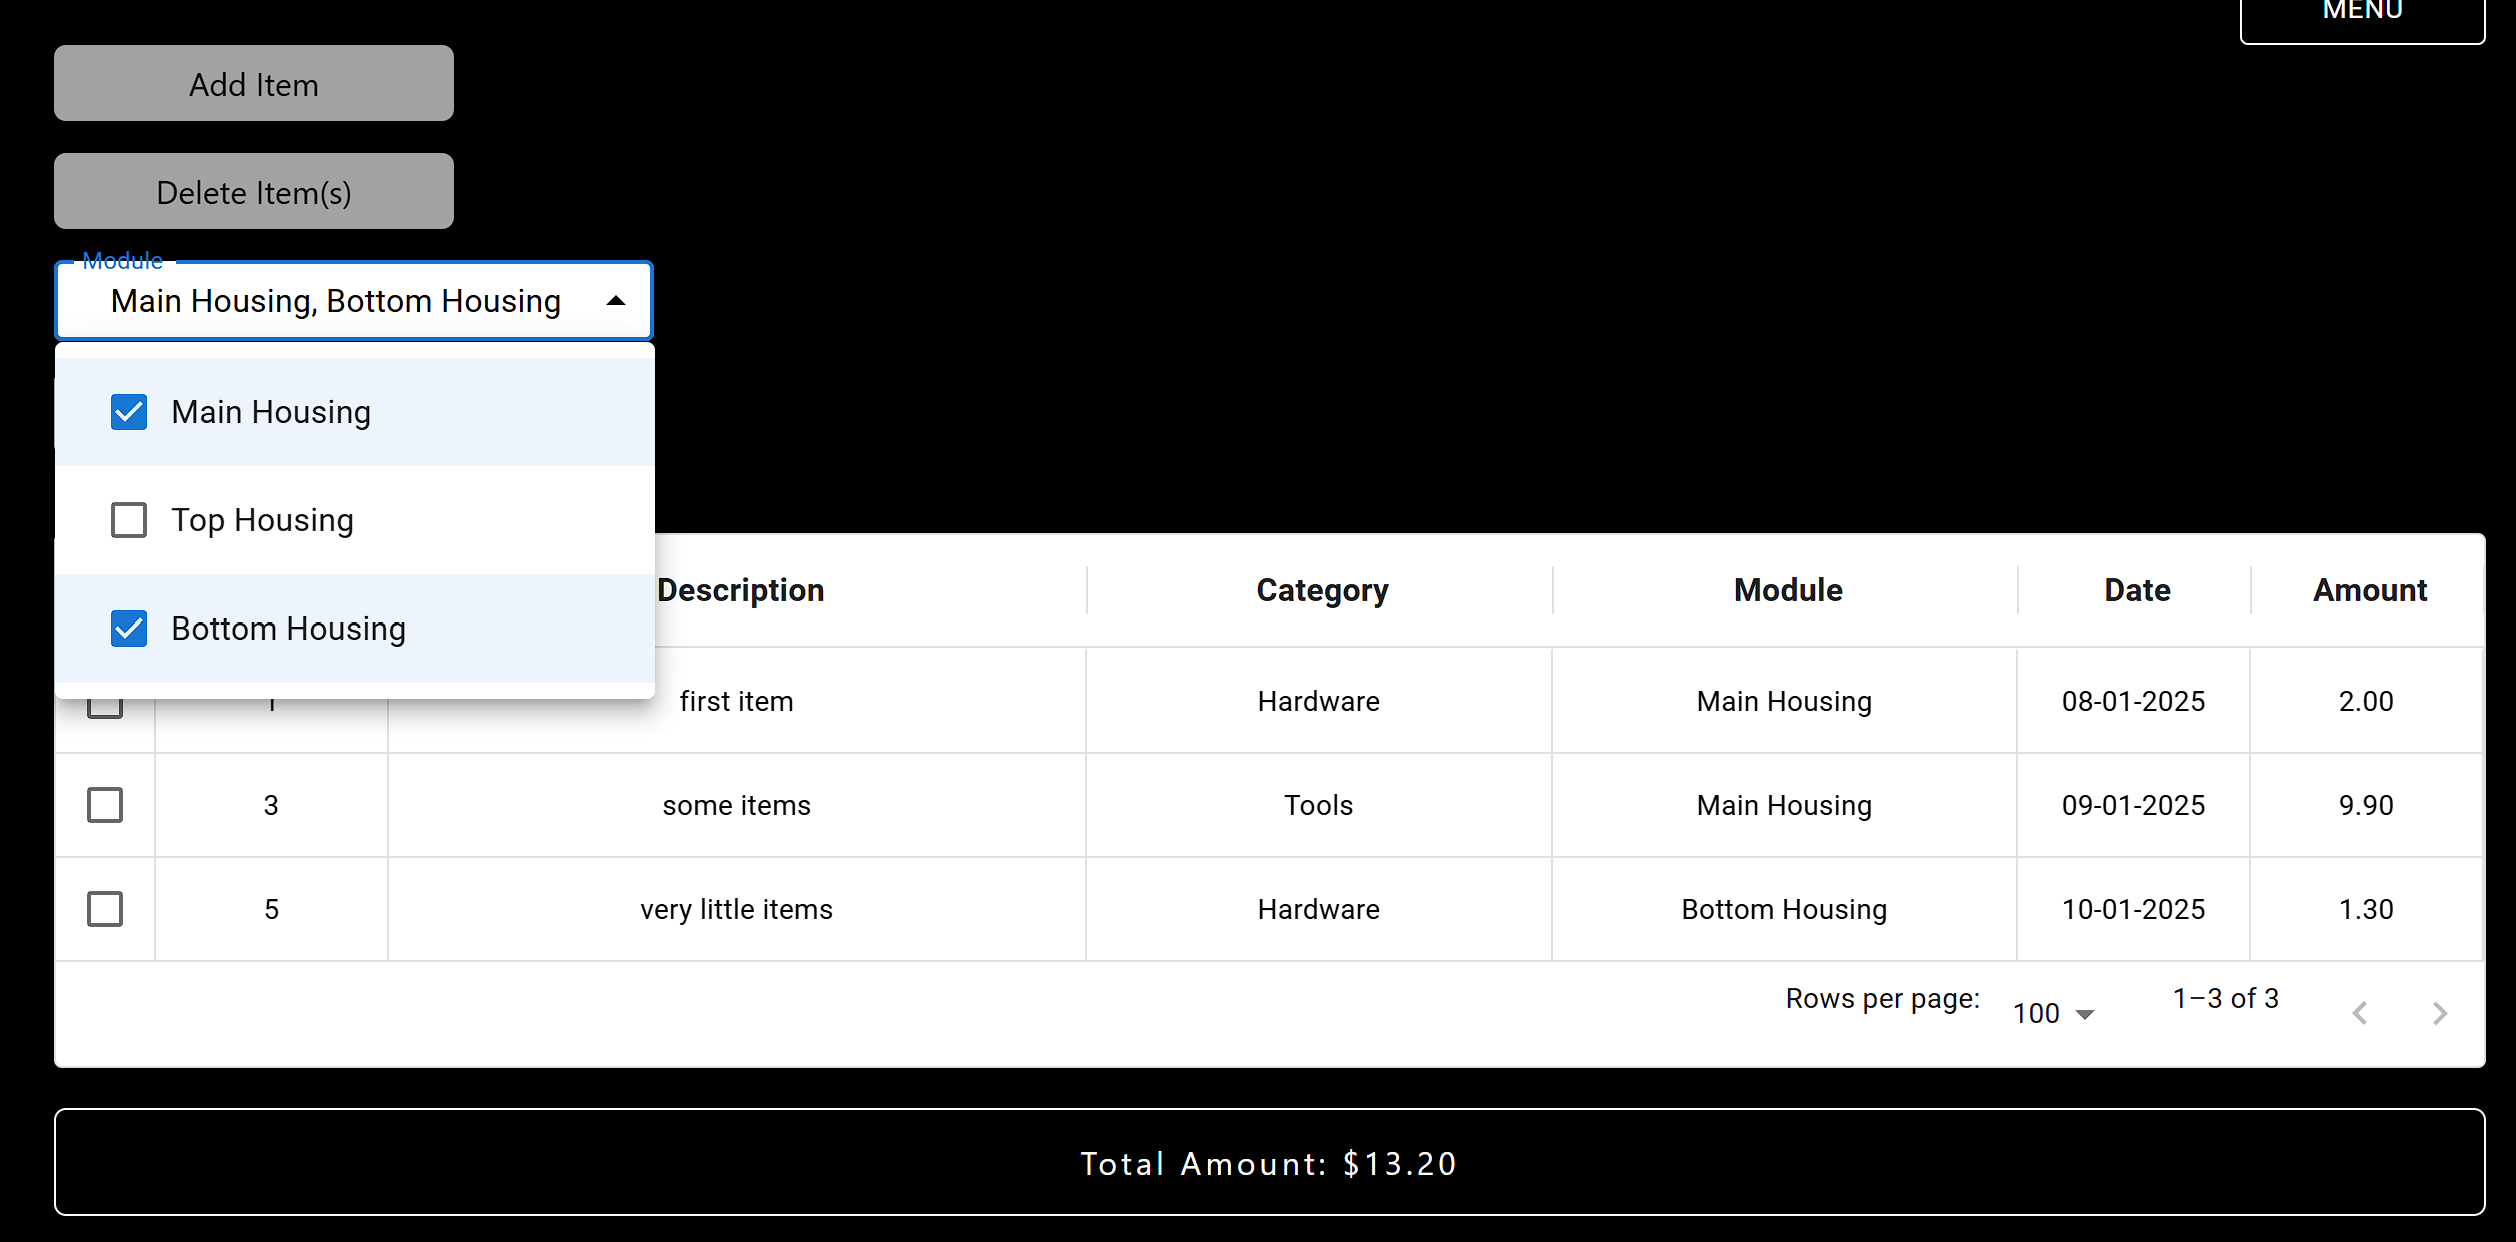Sort by the Module column header
This screenshot has width=2516, height=1242.
click(x=1788, y=590)
